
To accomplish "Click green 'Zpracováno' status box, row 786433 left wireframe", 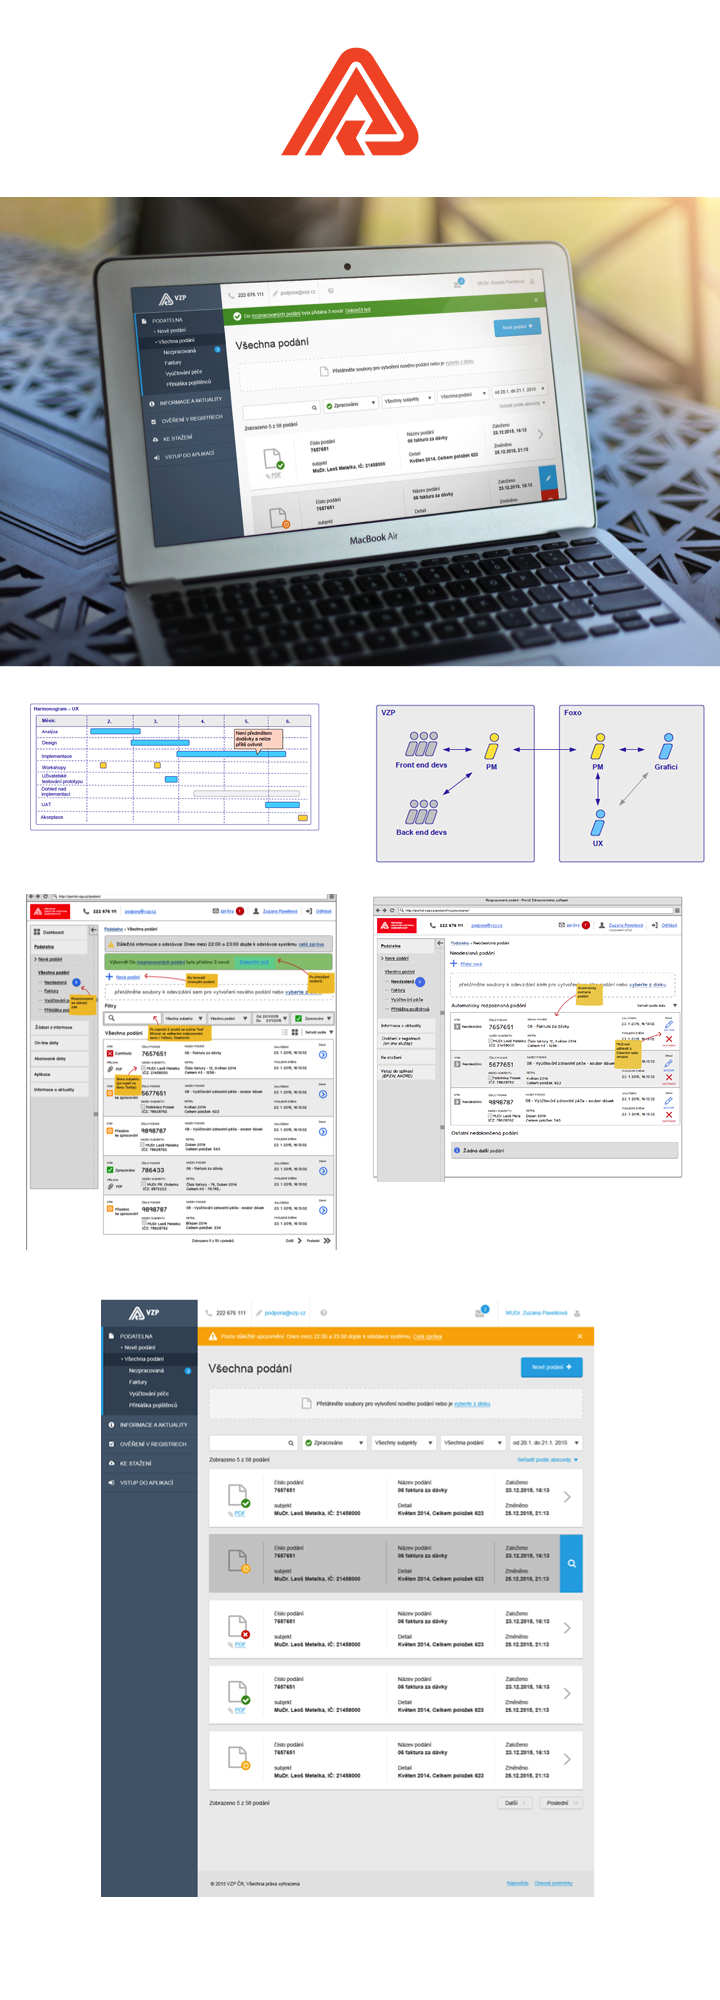I will pyautogui.click(x=110, y=1169).
